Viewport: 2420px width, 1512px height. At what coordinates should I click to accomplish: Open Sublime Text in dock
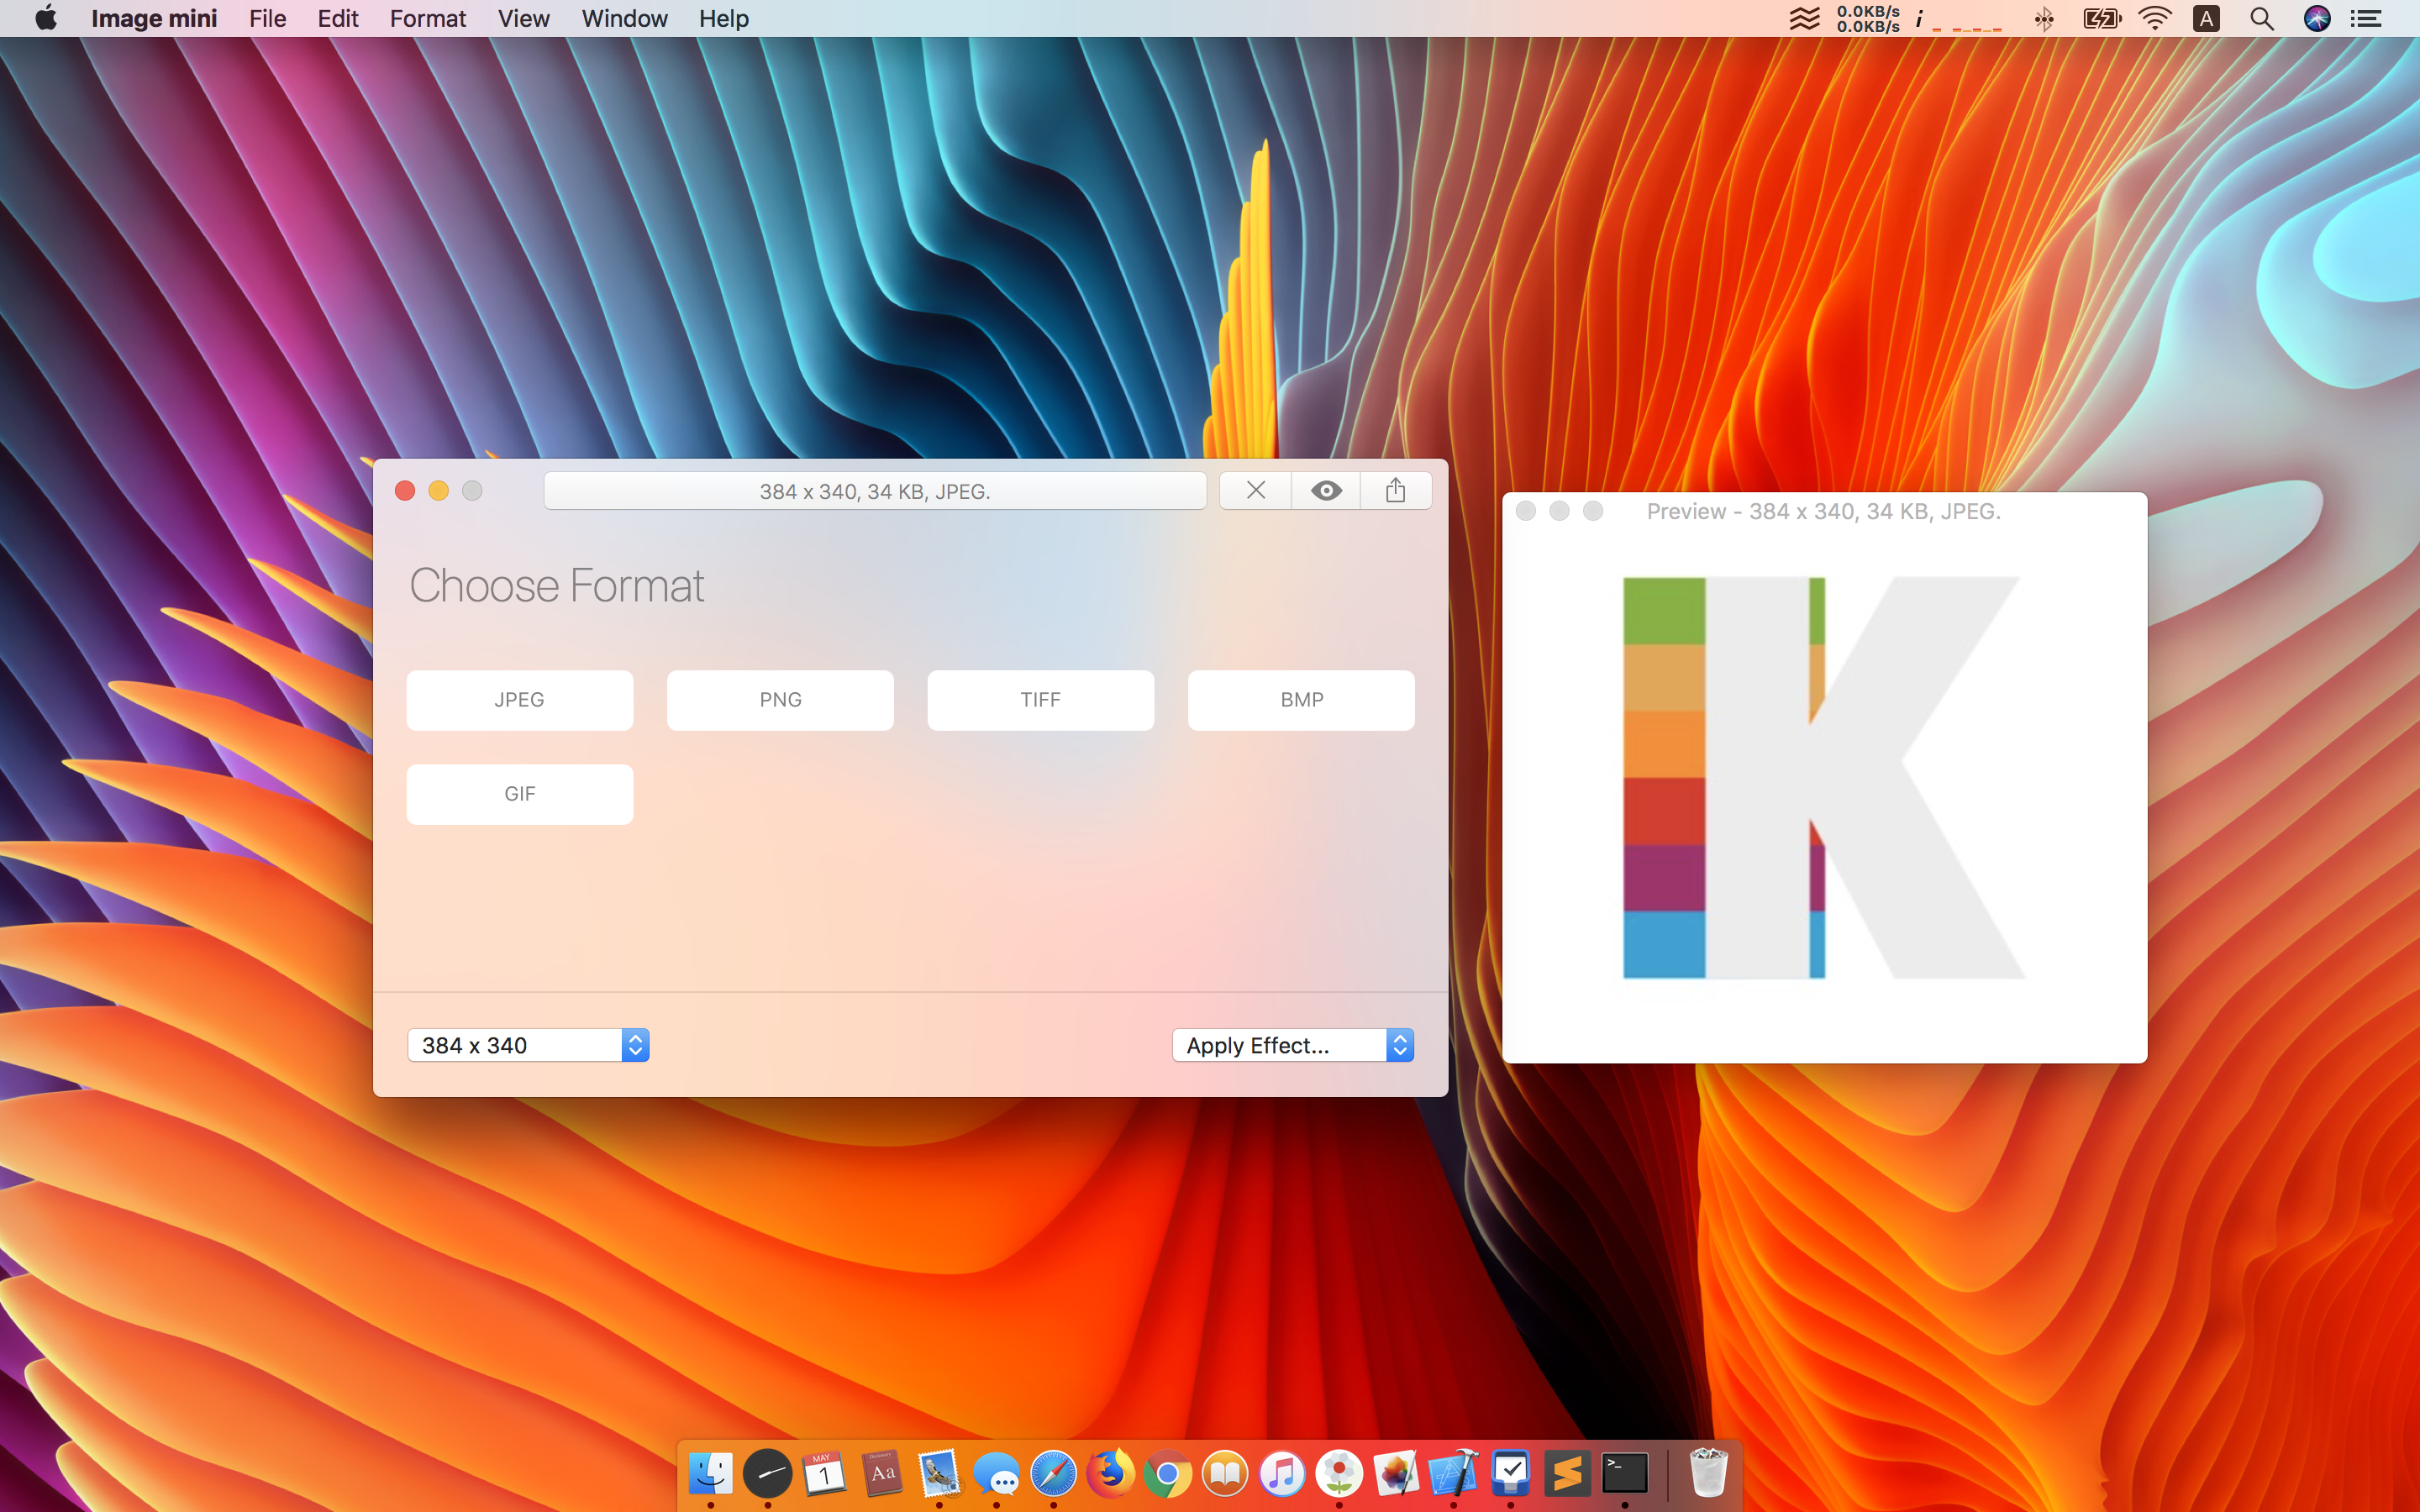(1567, 1473)
